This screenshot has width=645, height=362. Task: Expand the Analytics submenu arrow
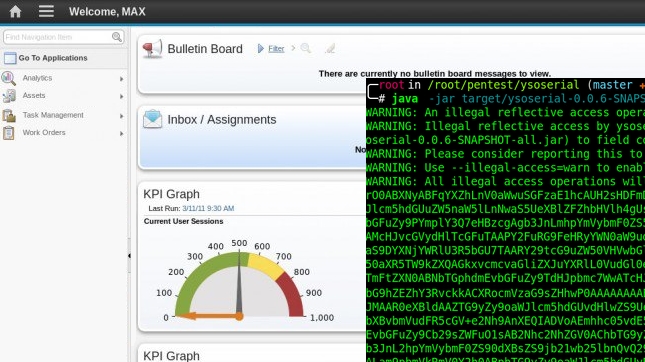point(121,79)
